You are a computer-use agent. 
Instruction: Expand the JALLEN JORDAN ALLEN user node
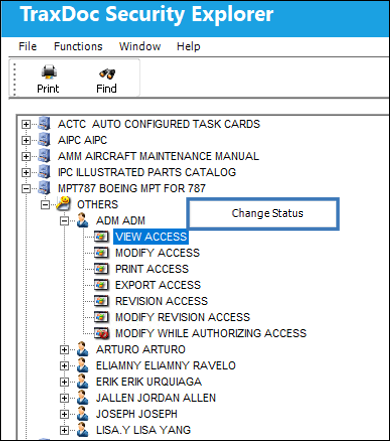click(x=65, y=398)
